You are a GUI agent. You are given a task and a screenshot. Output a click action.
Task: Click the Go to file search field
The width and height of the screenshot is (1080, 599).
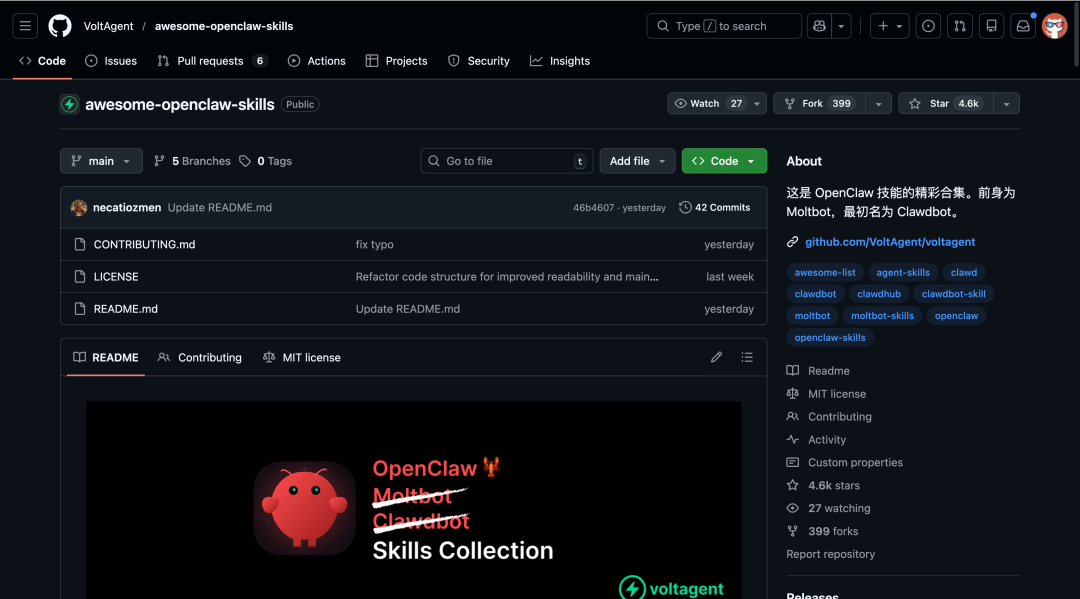coord(506,160)
